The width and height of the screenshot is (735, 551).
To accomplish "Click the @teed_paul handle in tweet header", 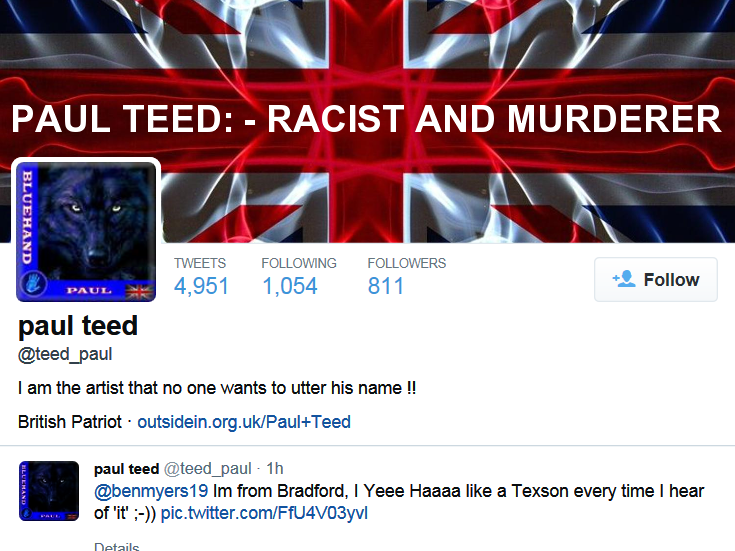I will pos(208,469).
